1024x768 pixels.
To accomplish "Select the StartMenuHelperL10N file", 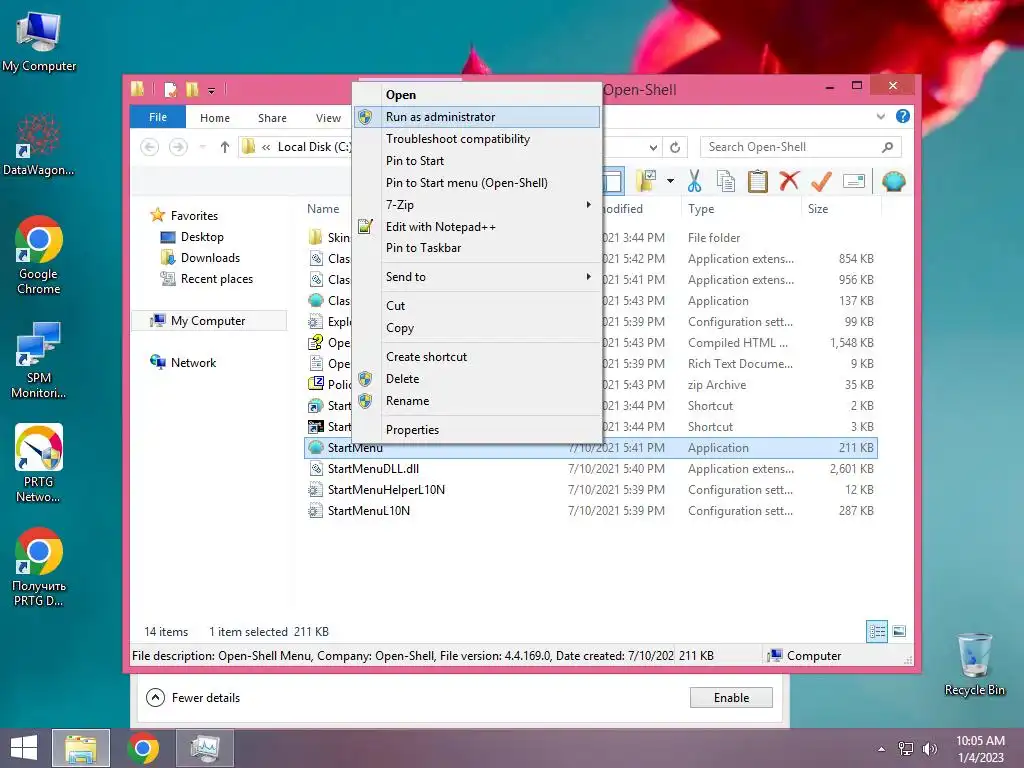I will 591,490.
